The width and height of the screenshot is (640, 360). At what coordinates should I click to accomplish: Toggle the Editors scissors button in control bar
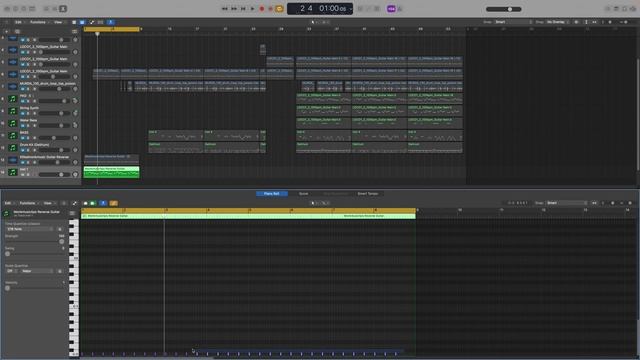coord(63,9)
